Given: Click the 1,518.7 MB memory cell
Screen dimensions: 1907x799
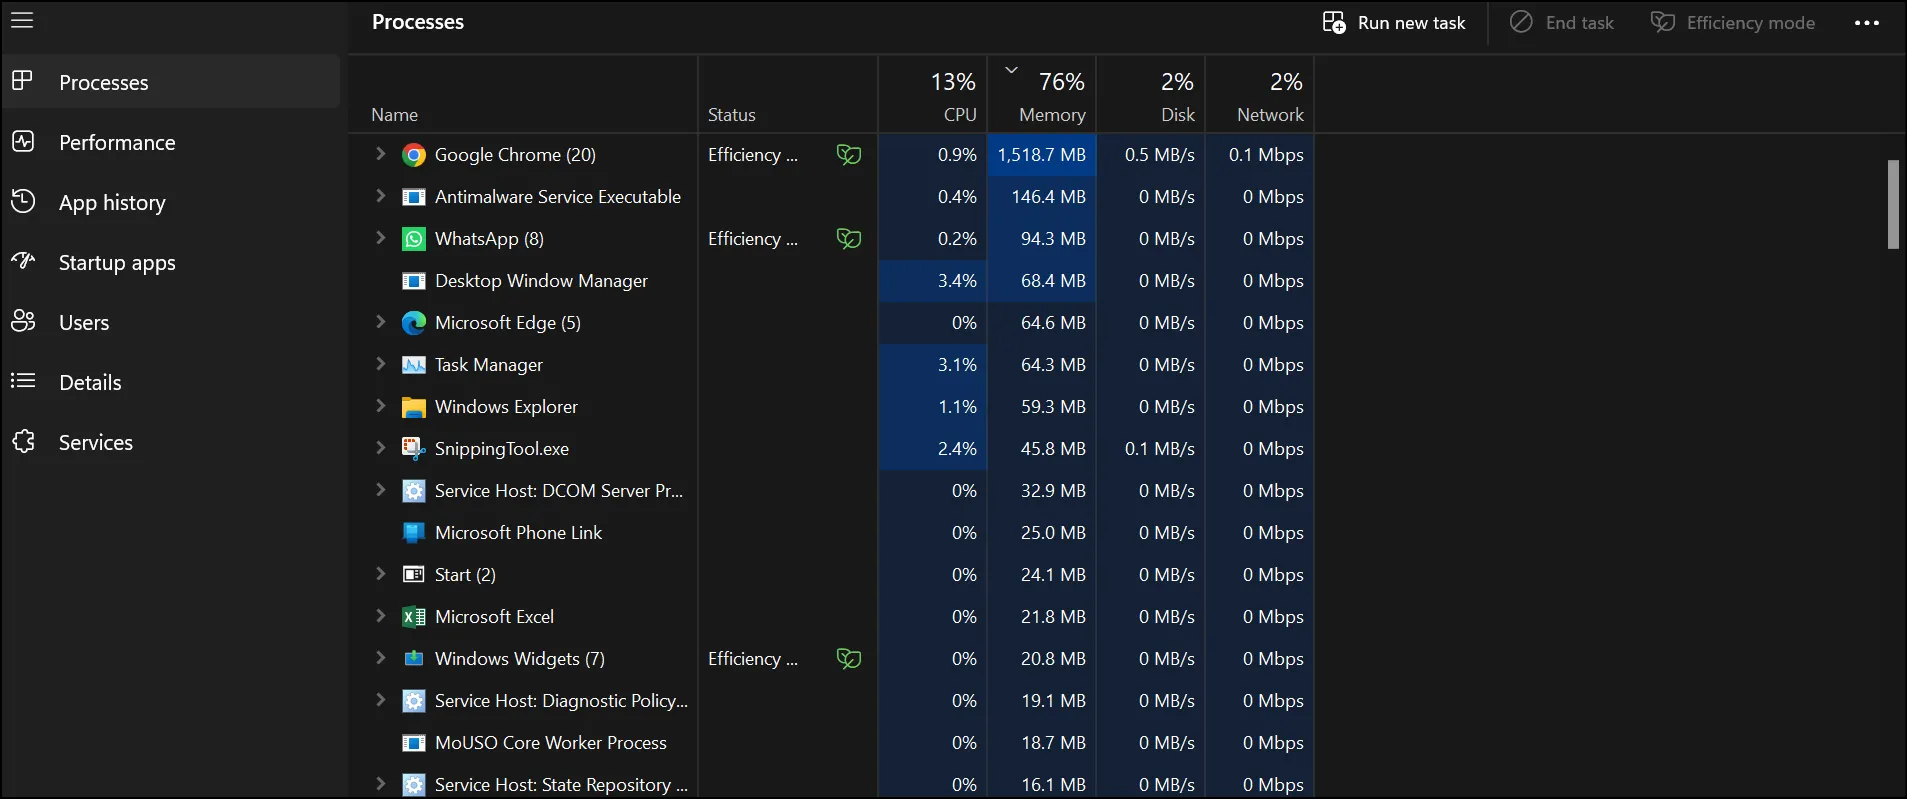Looking at the screenshot, I should (1042, 155).
